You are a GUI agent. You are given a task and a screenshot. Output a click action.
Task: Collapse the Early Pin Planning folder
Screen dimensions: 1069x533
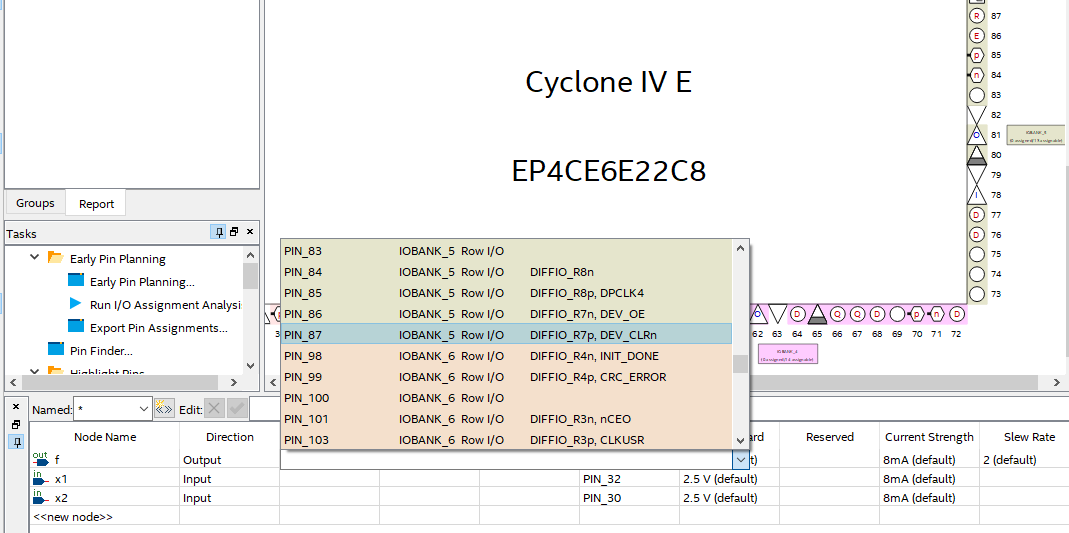[34, 258]
